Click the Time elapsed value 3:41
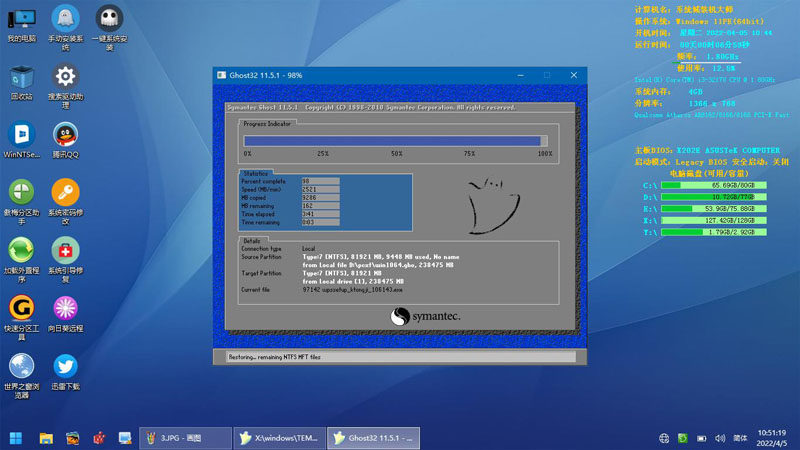 320,214
